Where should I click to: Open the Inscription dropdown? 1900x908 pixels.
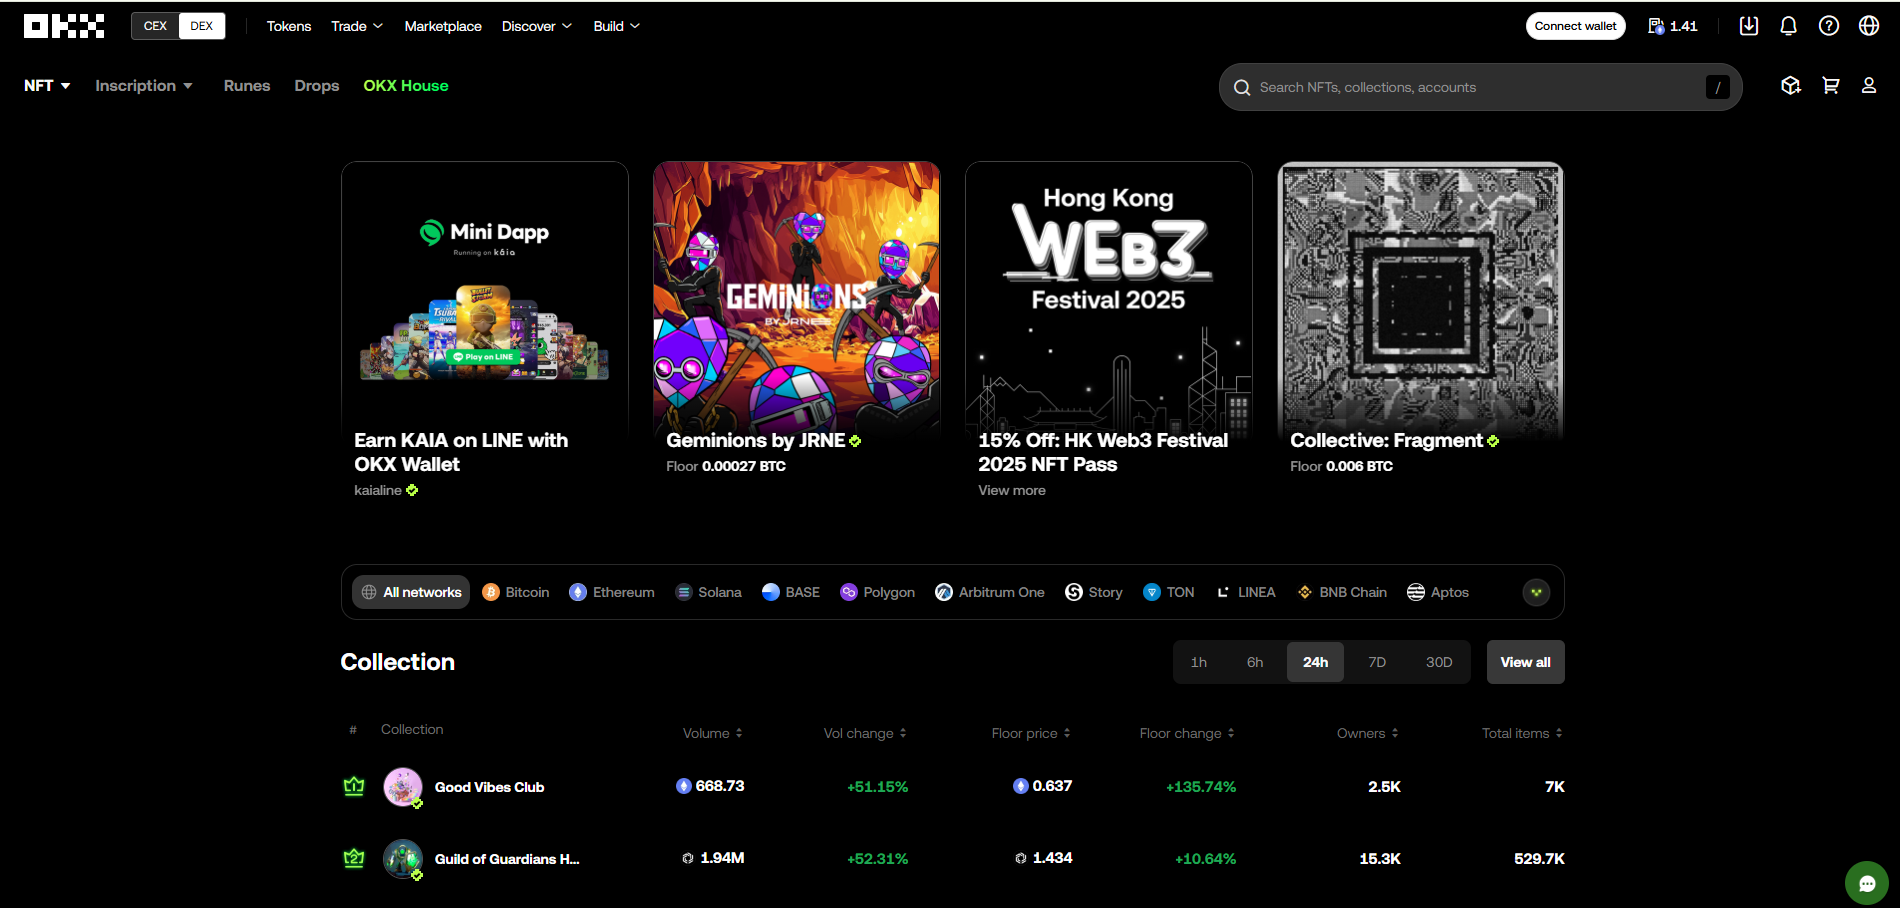pos(144,86)
